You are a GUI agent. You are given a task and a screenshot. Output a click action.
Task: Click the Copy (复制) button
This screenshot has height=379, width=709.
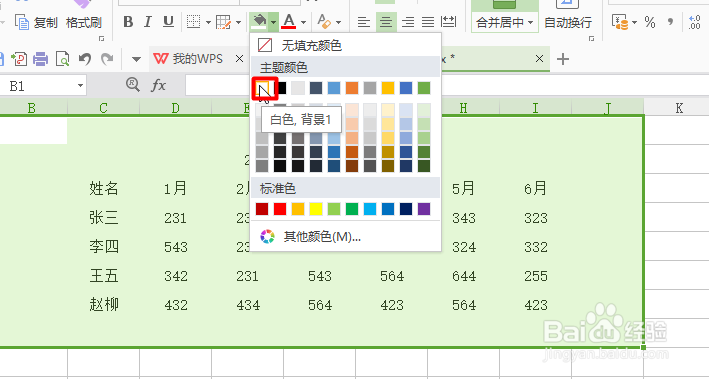click(x=36, y=22)
